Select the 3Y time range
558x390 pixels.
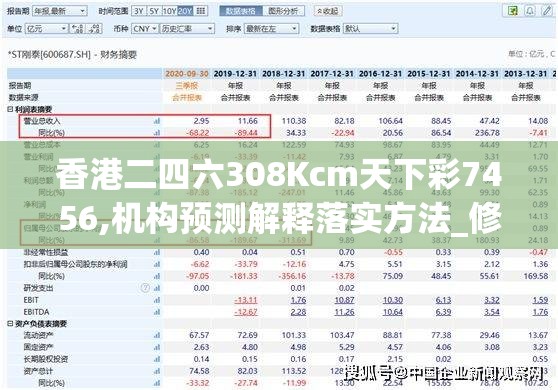(x=138, y=11)
